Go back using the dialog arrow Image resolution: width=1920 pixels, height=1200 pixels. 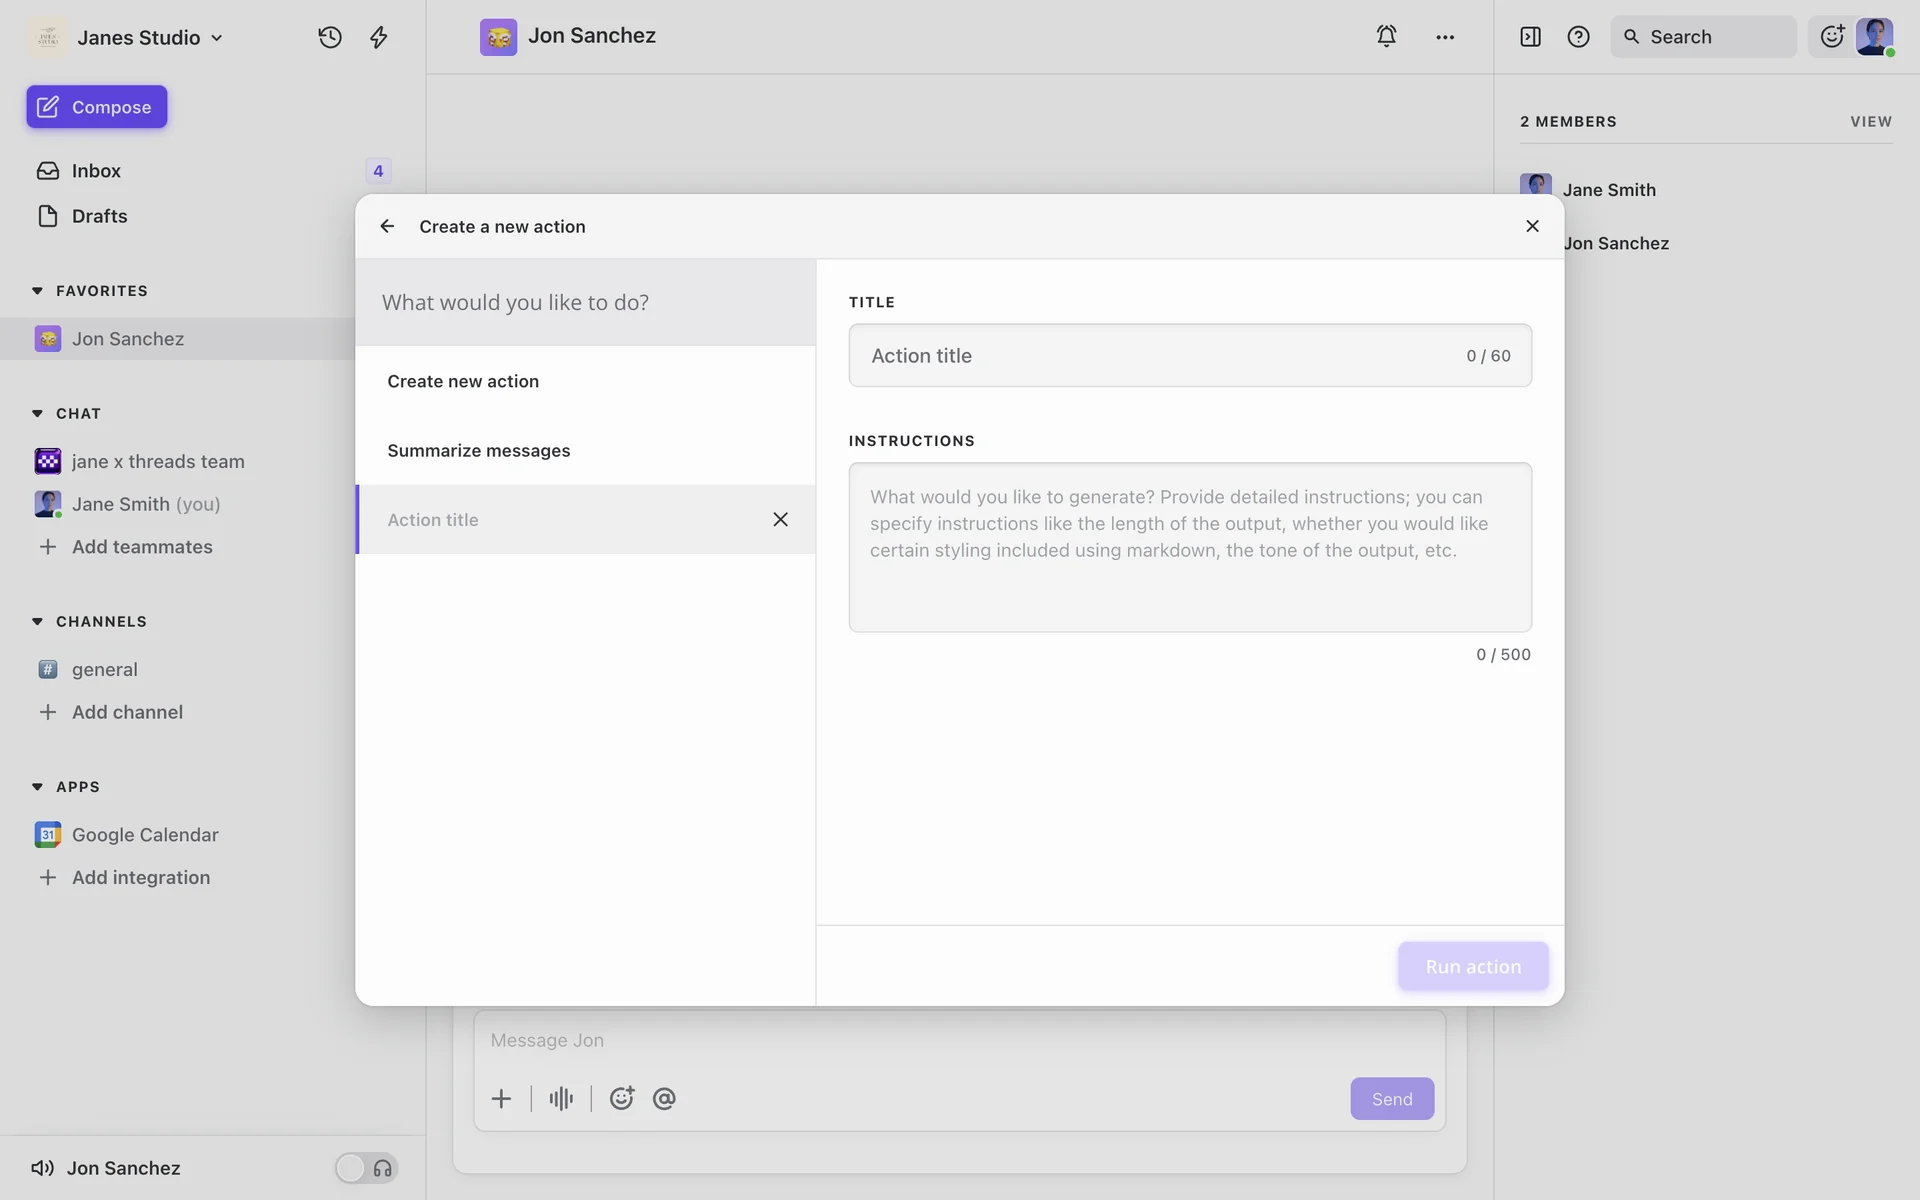point(387,226)
